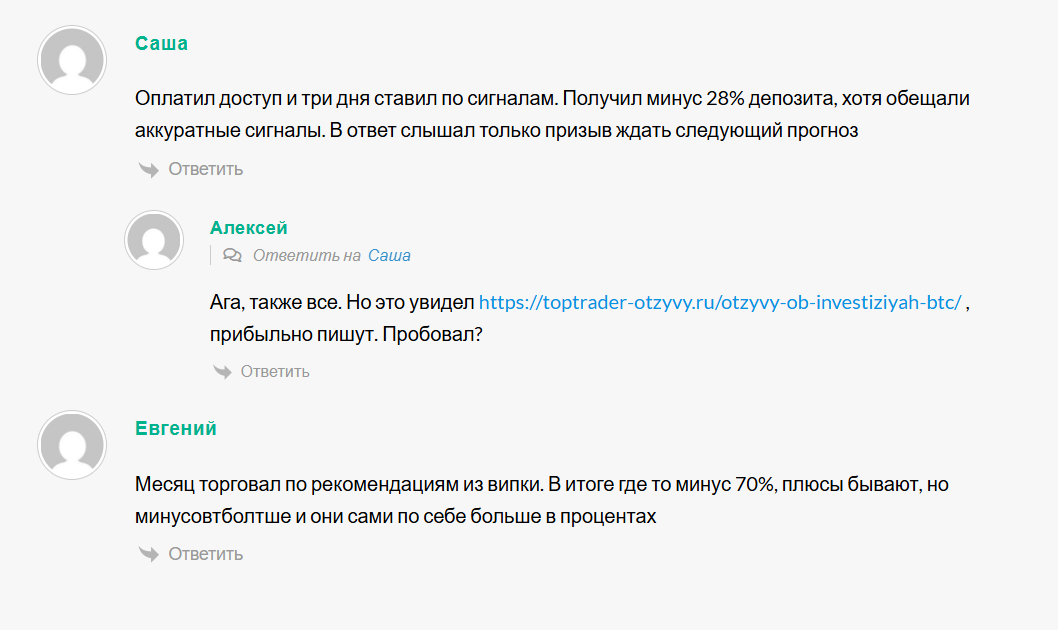Screen dimensions: 1058x630
Task: Click the speech bubbles icon near Алексей
Action: tap(232, 255)
